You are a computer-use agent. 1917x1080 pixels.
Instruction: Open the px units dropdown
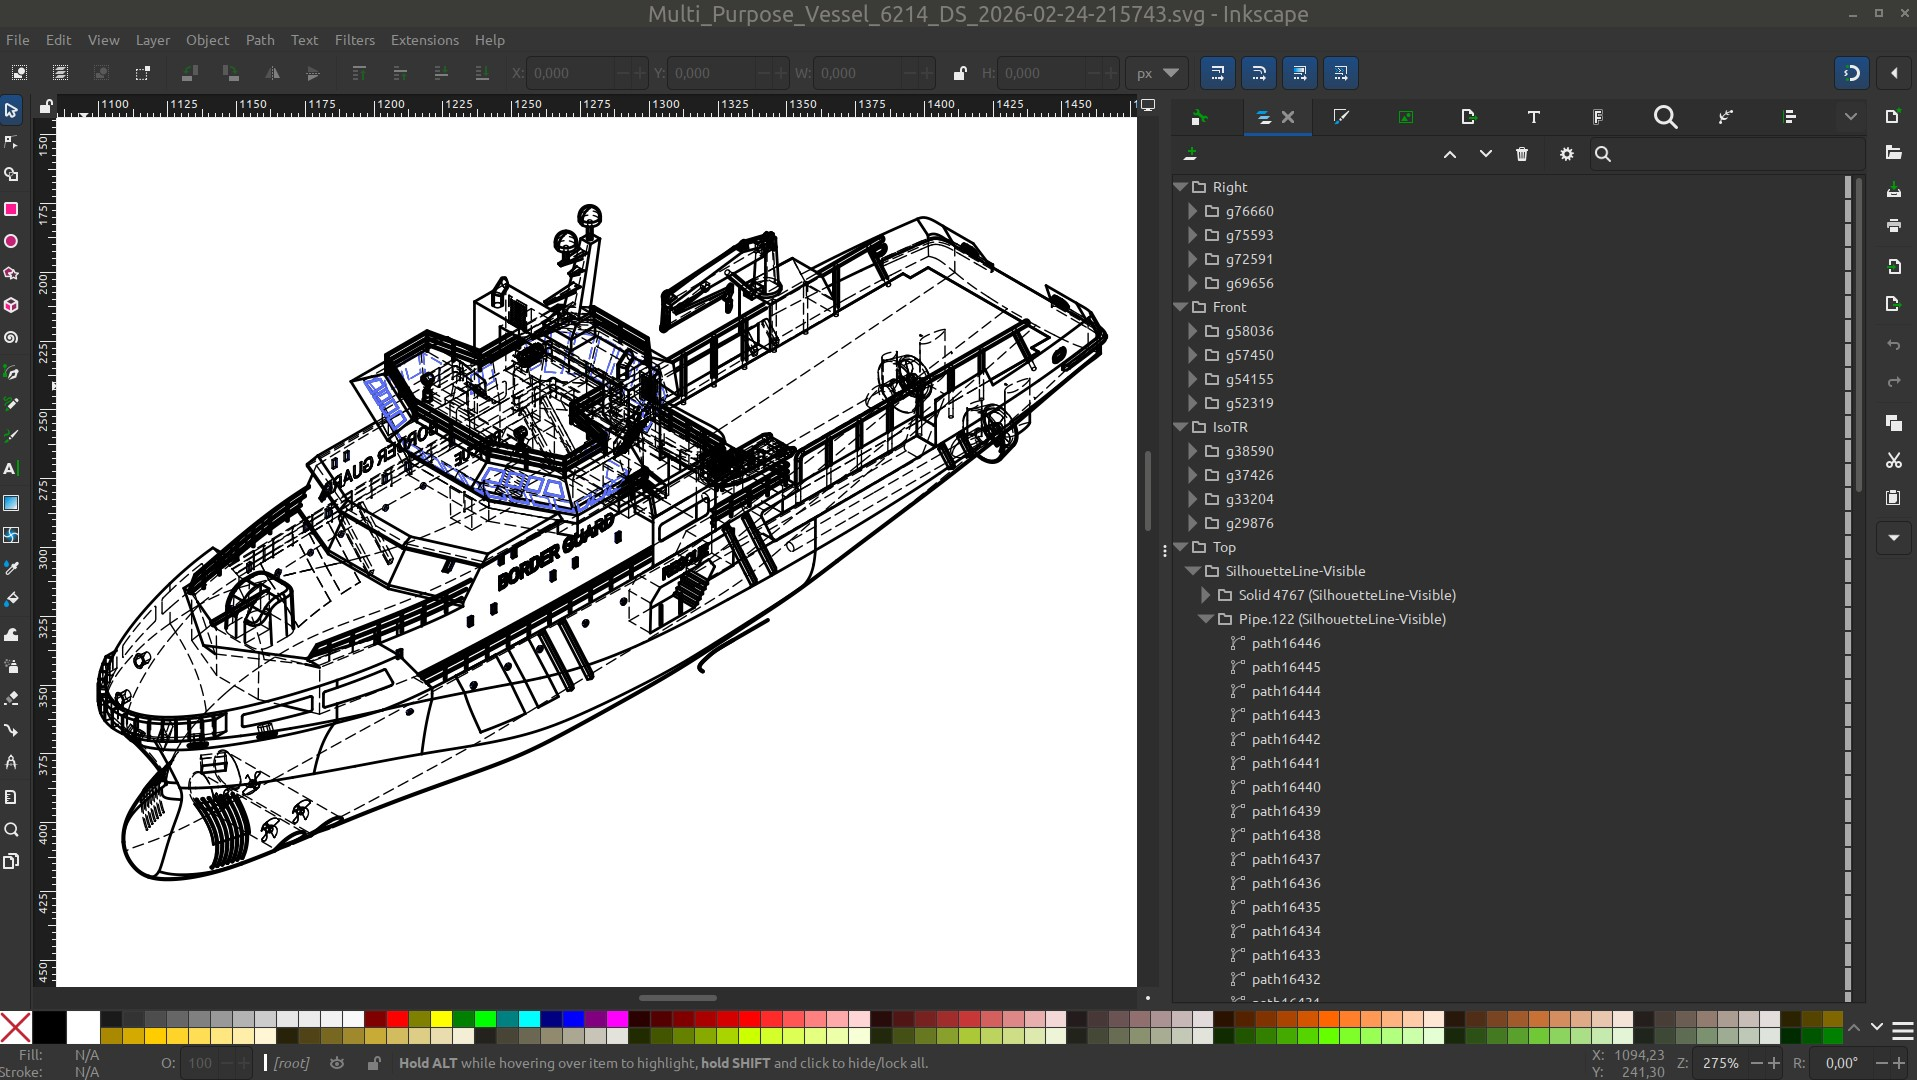pos(1157,73)
